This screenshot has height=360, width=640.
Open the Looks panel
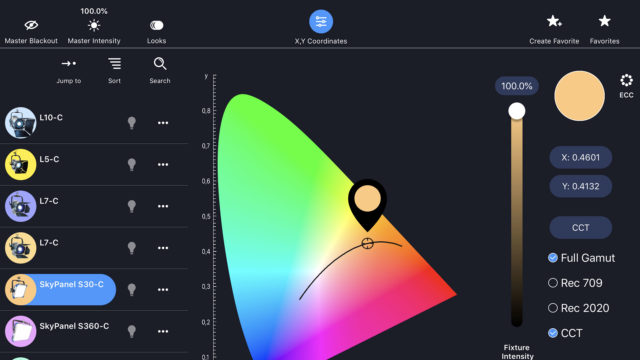156,25
